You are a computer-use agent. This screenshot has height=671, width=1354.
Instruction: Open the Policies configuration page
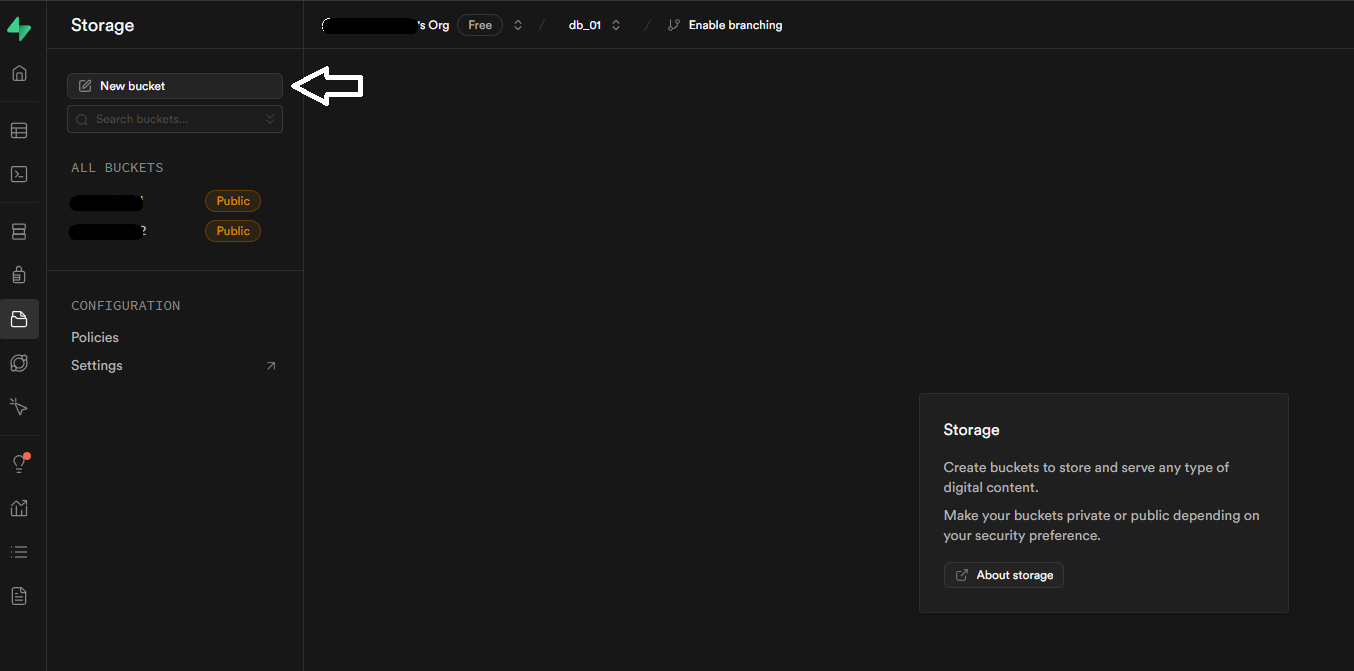tap(94, 337)
